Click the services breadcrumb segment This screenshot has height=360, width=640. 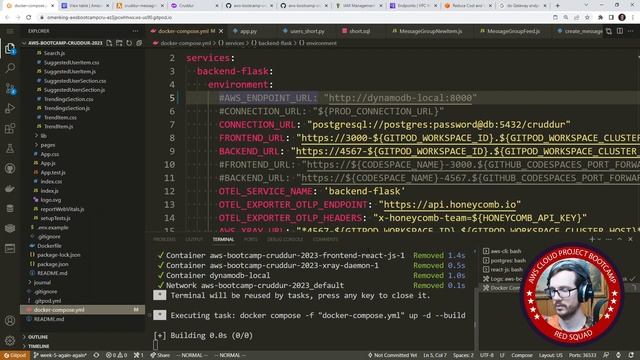click(234, 43)
